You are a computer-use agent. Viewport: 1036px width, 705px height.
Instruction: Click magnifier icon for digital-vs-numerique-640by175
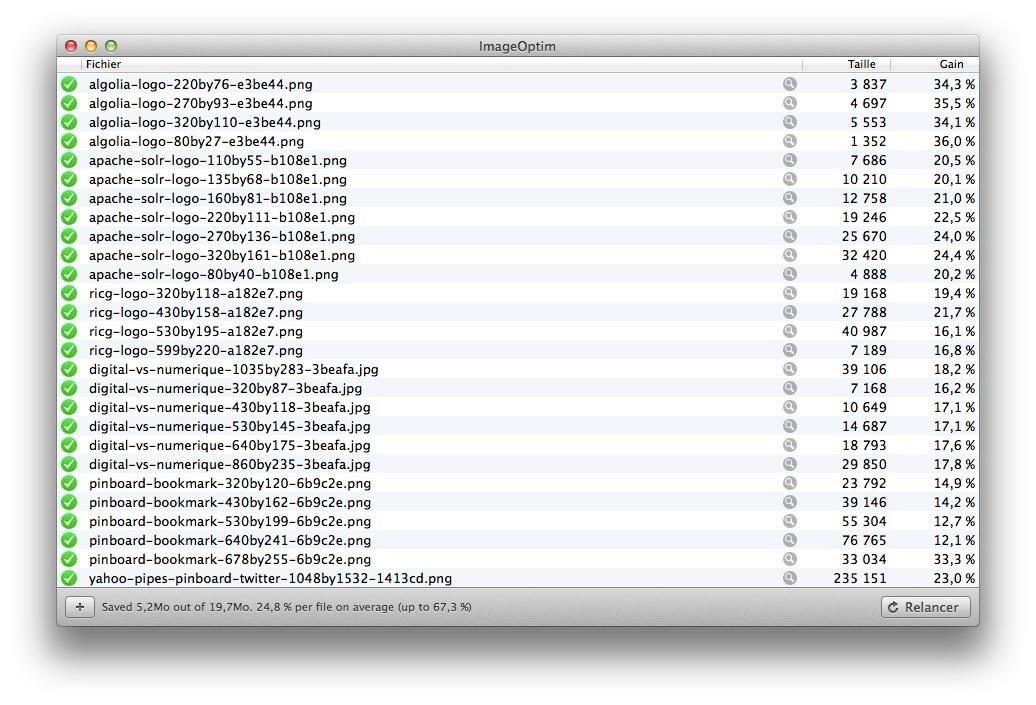(x=790, y=445)
